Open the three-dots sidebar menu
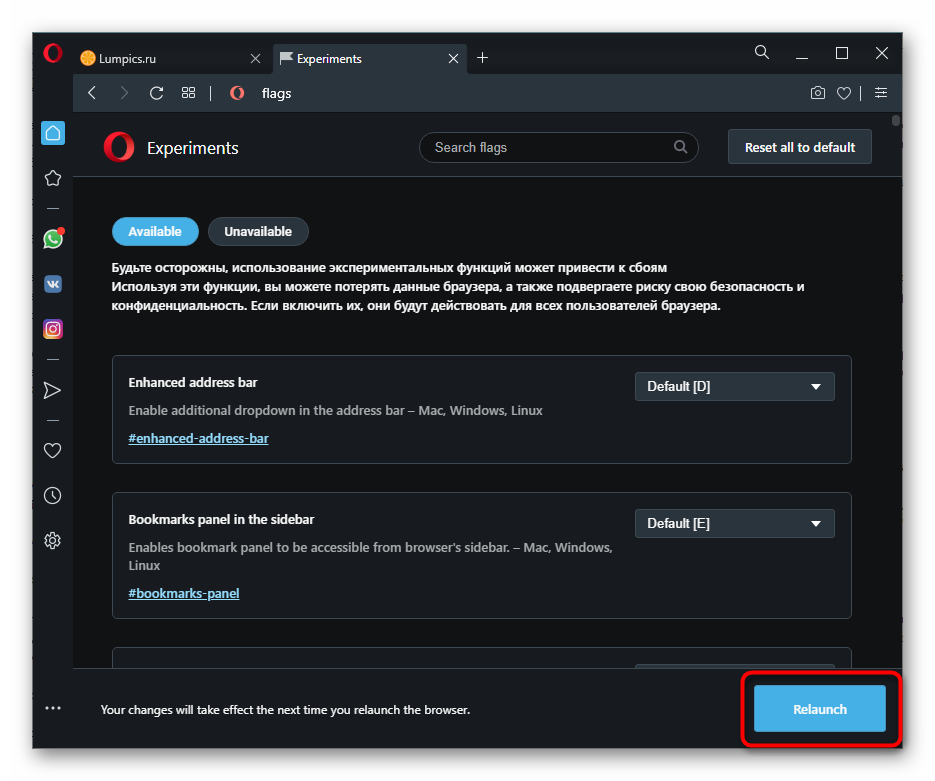 pyautogui.click(x=53, y=708)
